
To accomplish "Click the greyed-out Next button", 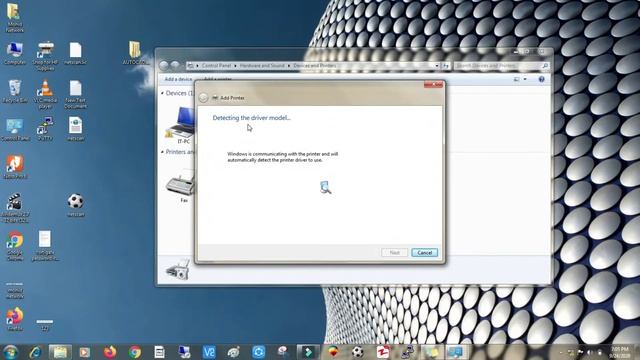I will (394, 253).
